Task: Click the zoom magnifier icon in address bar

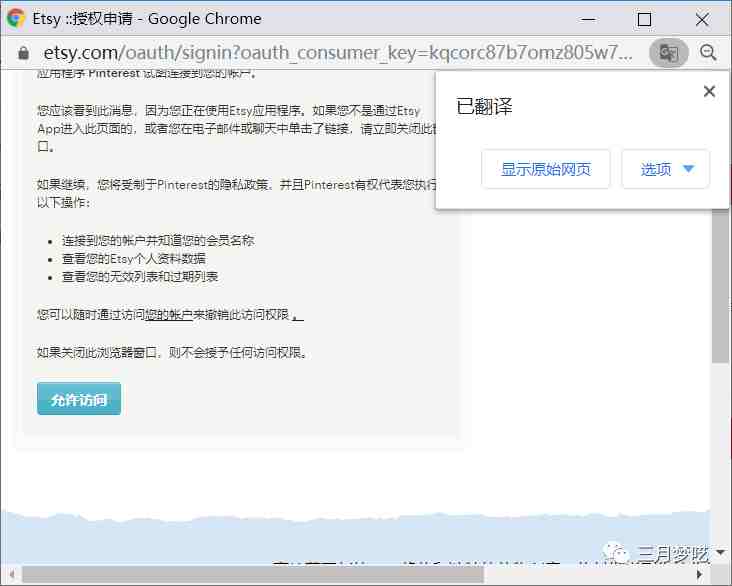Action: [x=708, y=53]
